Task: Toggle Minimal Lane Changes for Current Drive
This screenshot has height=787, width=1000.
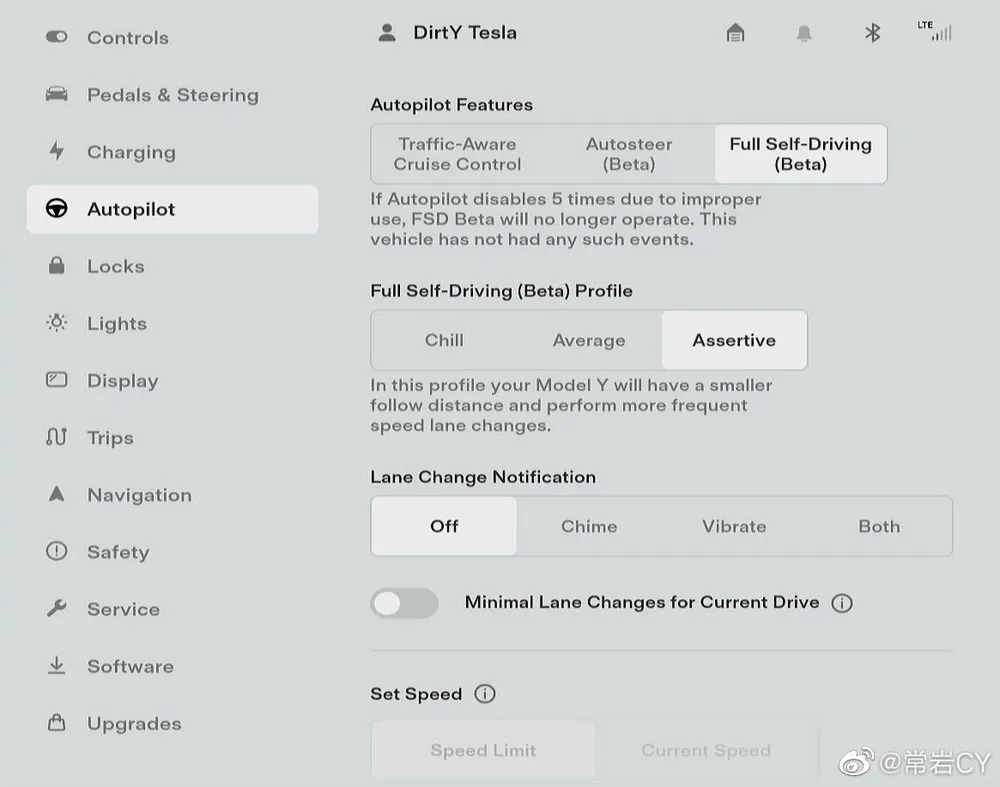Action: (404, 603)
